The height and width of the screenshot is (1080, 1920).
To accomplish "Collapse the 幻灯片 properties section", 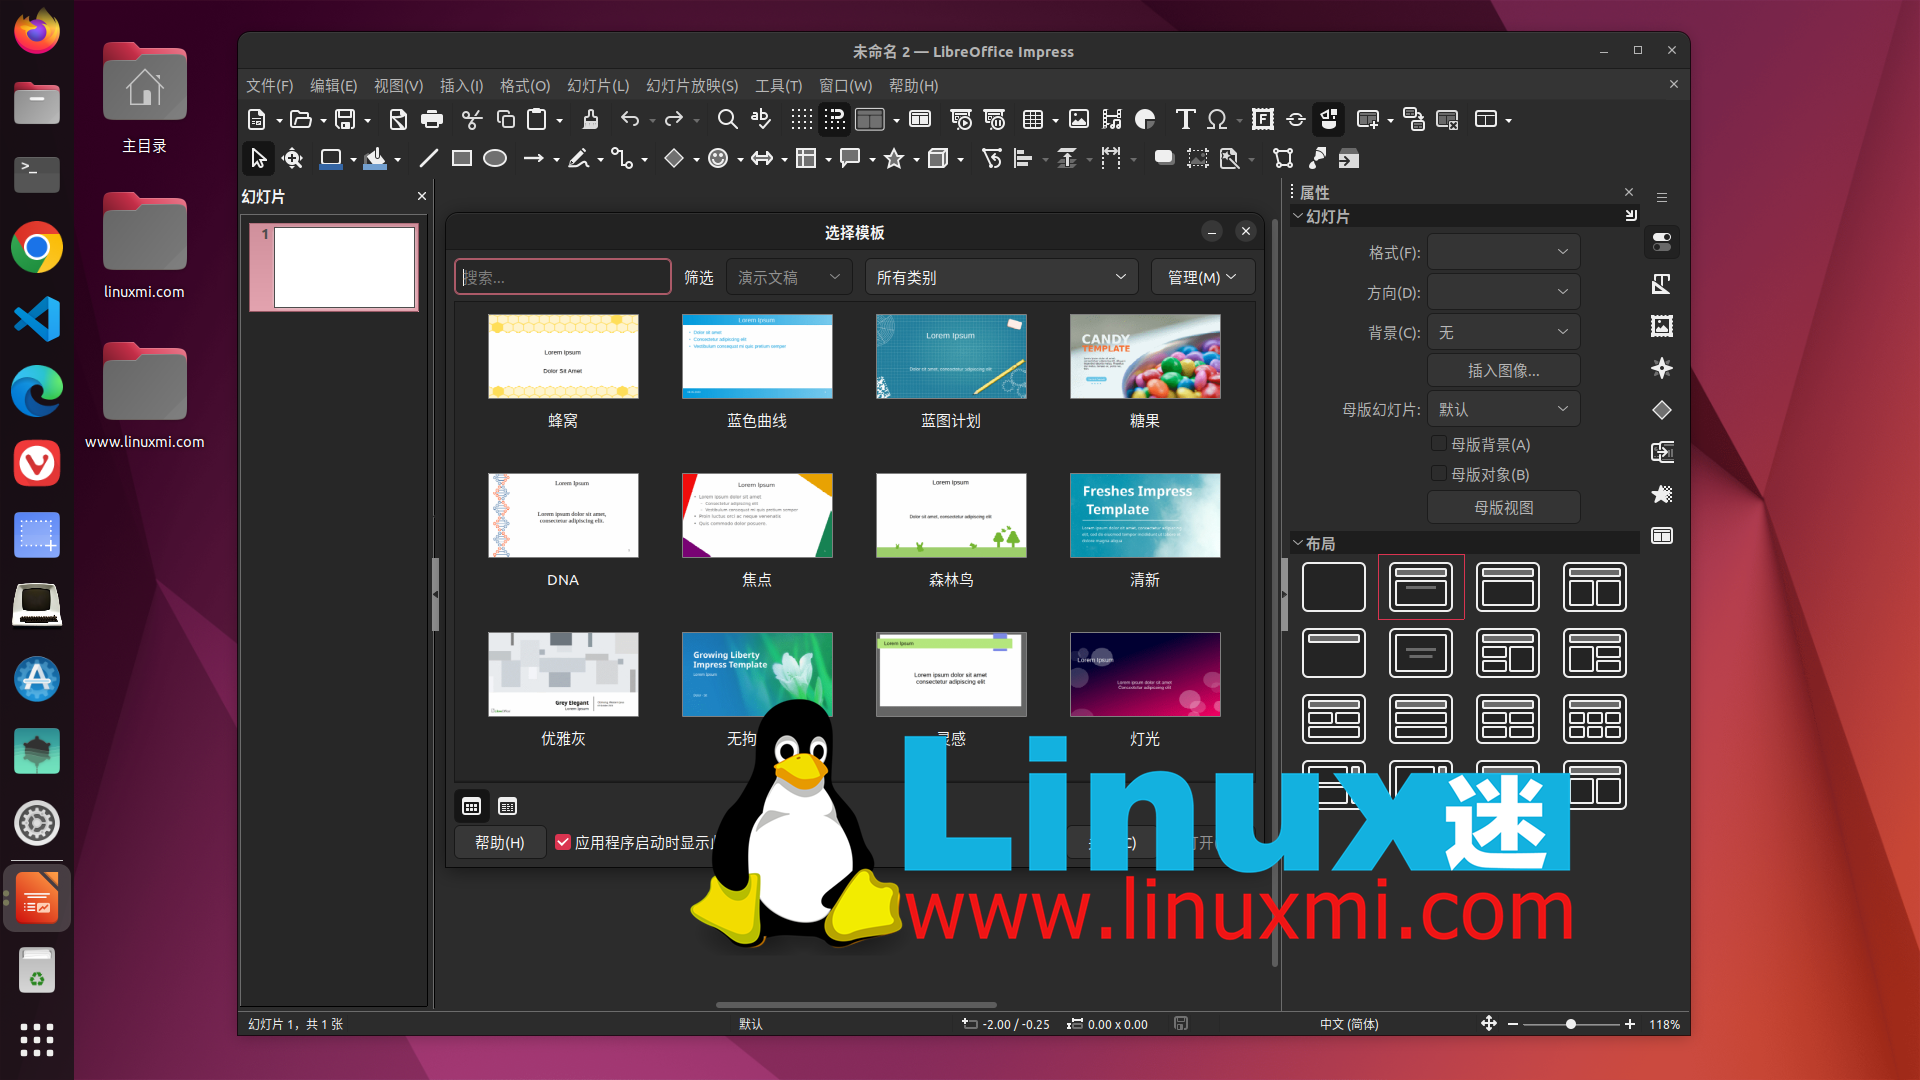I will coord(1298,216).
